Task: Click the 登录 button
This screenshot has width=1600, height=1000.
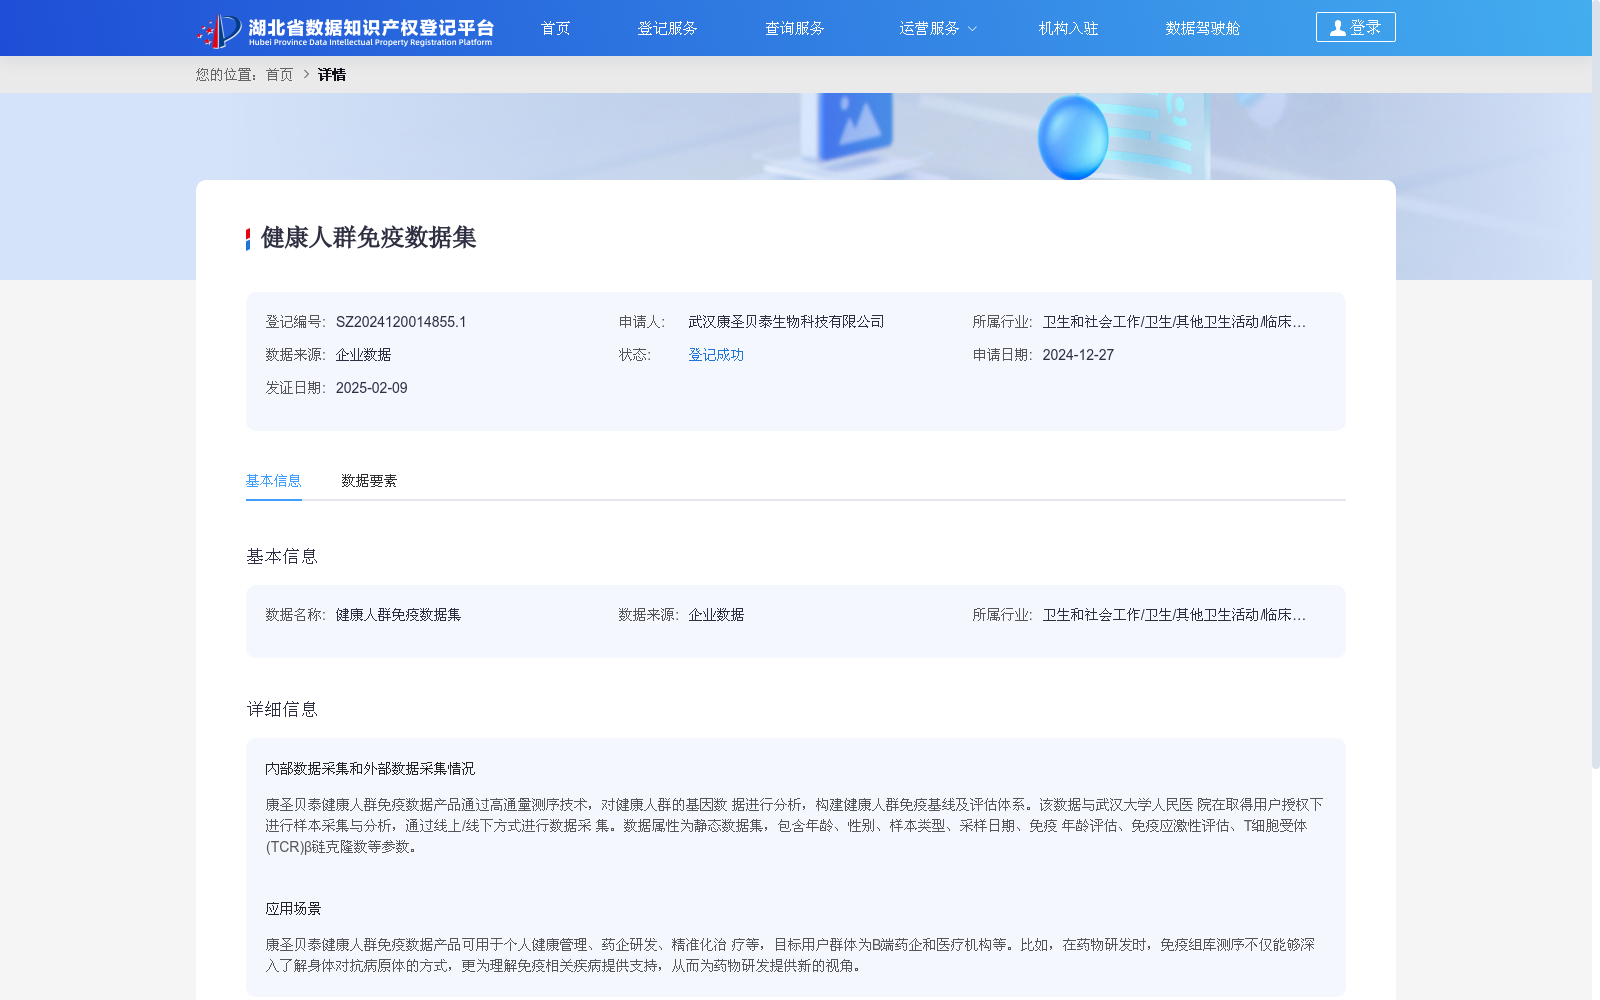Action: tap(1355, 27)
